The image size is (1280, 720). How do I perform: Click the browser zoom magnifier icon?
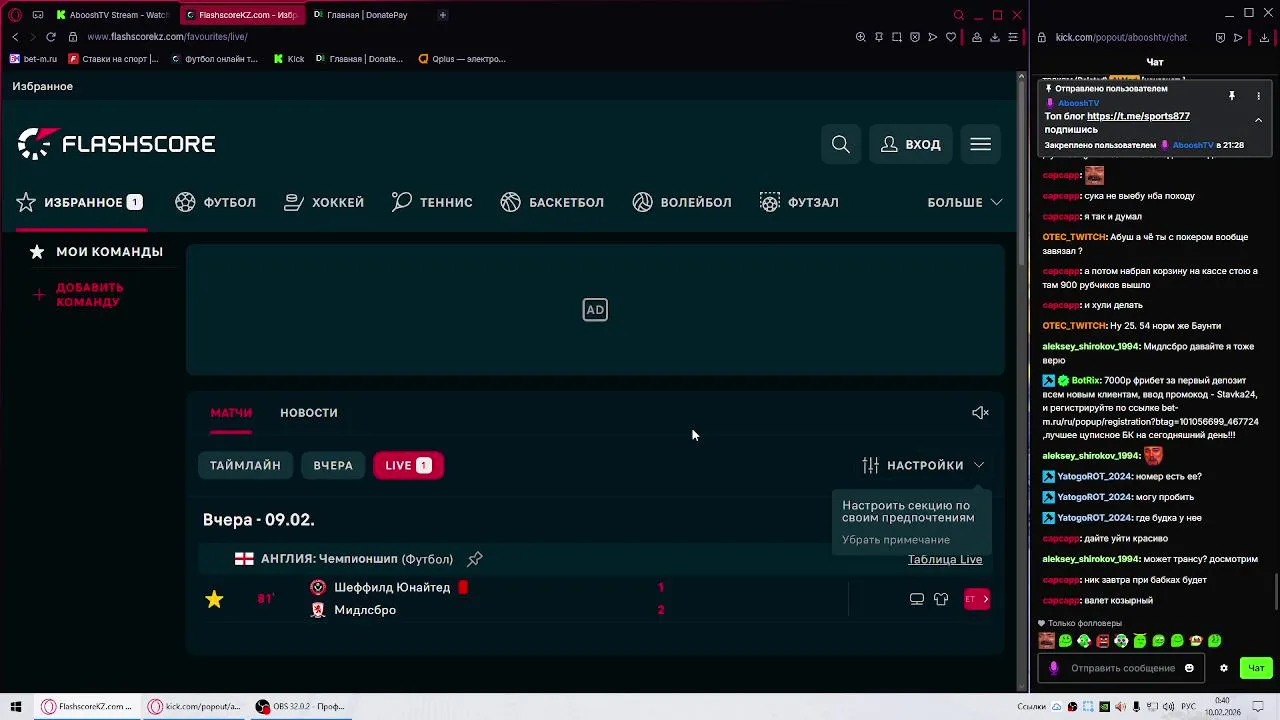[860, 37]
